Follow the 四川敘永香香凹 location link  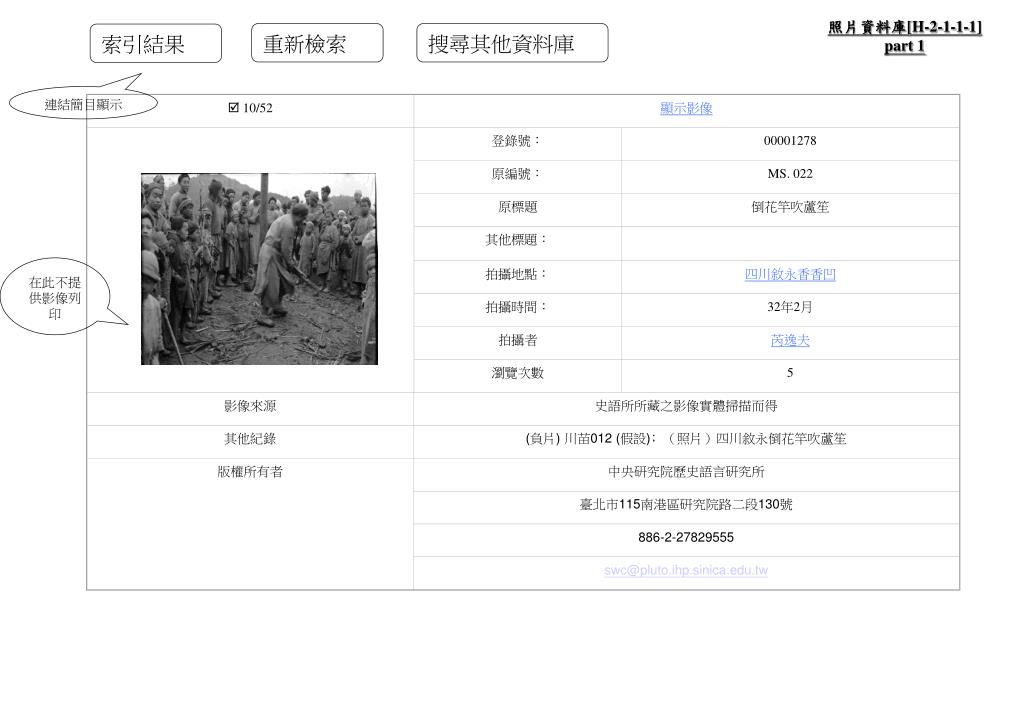(x=789, y=275)
